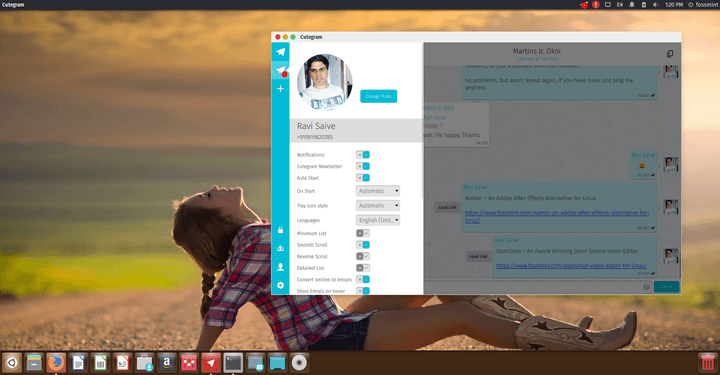Open the emoji picker next to Send
720x375 pixels.
coord(646,286)
